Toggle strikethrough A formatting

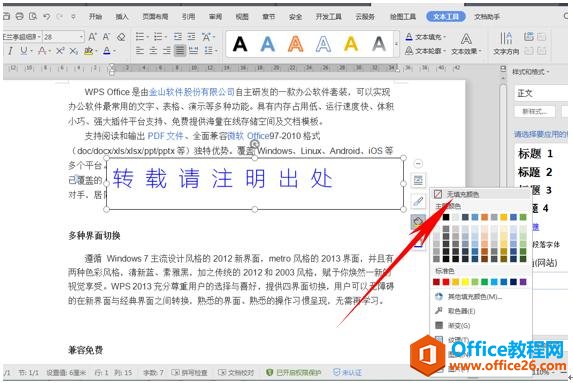42,51
